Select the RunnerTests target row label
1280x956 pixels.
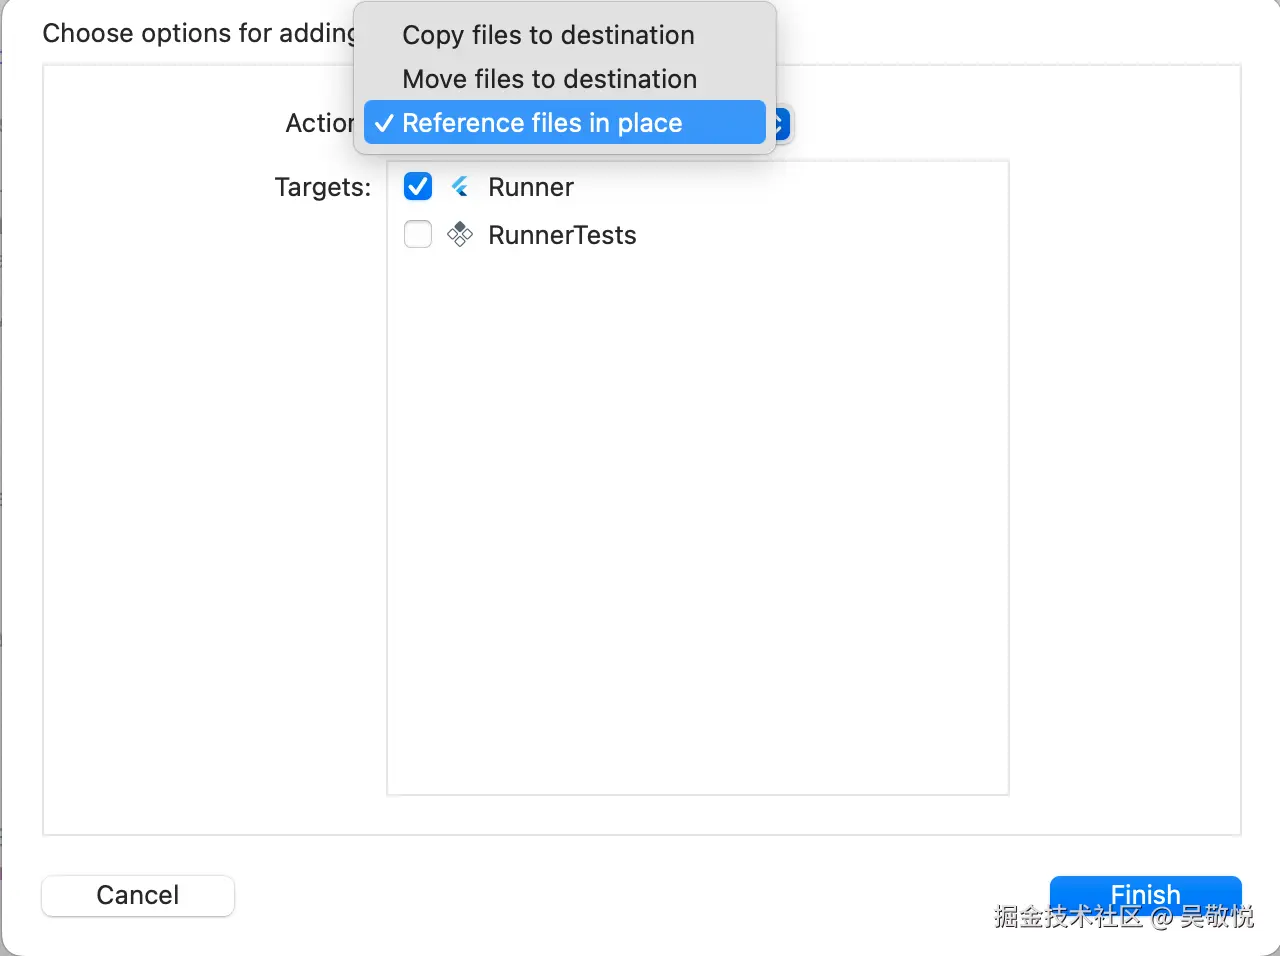pyautogui.click(x=562, y=235)
